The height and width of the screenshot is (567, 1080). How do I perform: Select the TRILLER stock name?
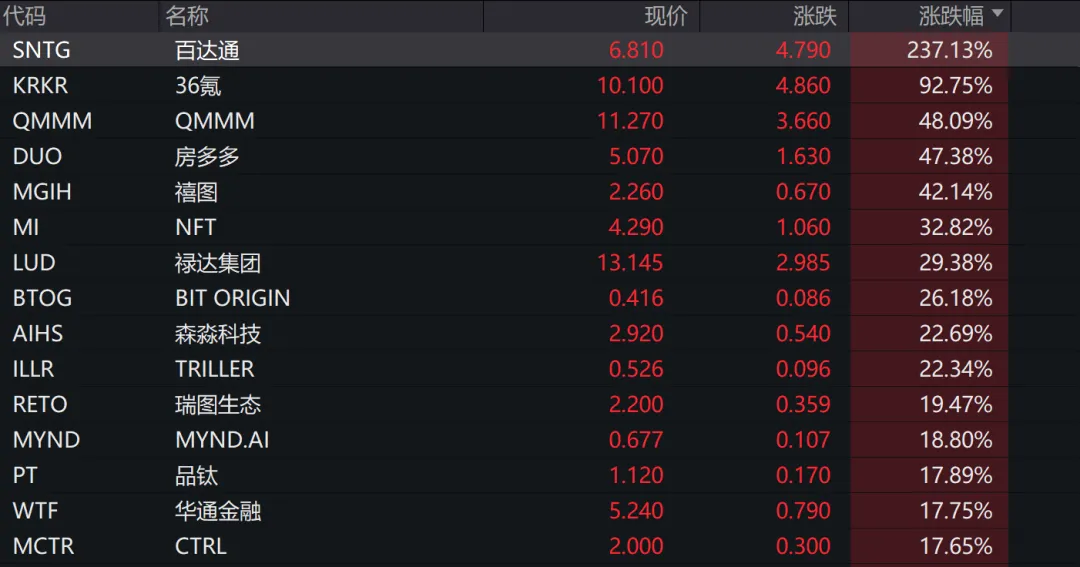point(214,369)
